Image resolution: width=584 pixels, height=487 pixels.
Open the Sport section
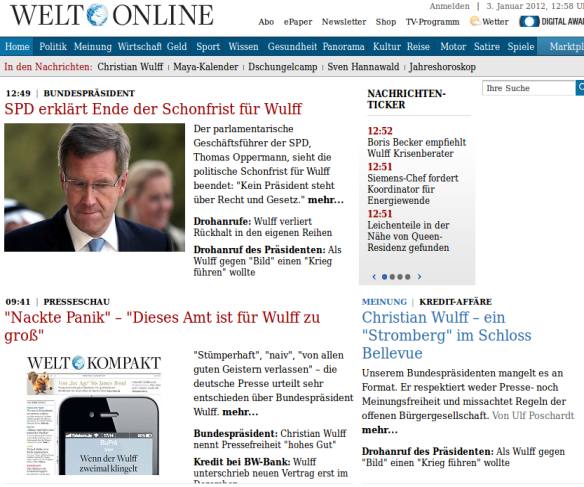208,47
